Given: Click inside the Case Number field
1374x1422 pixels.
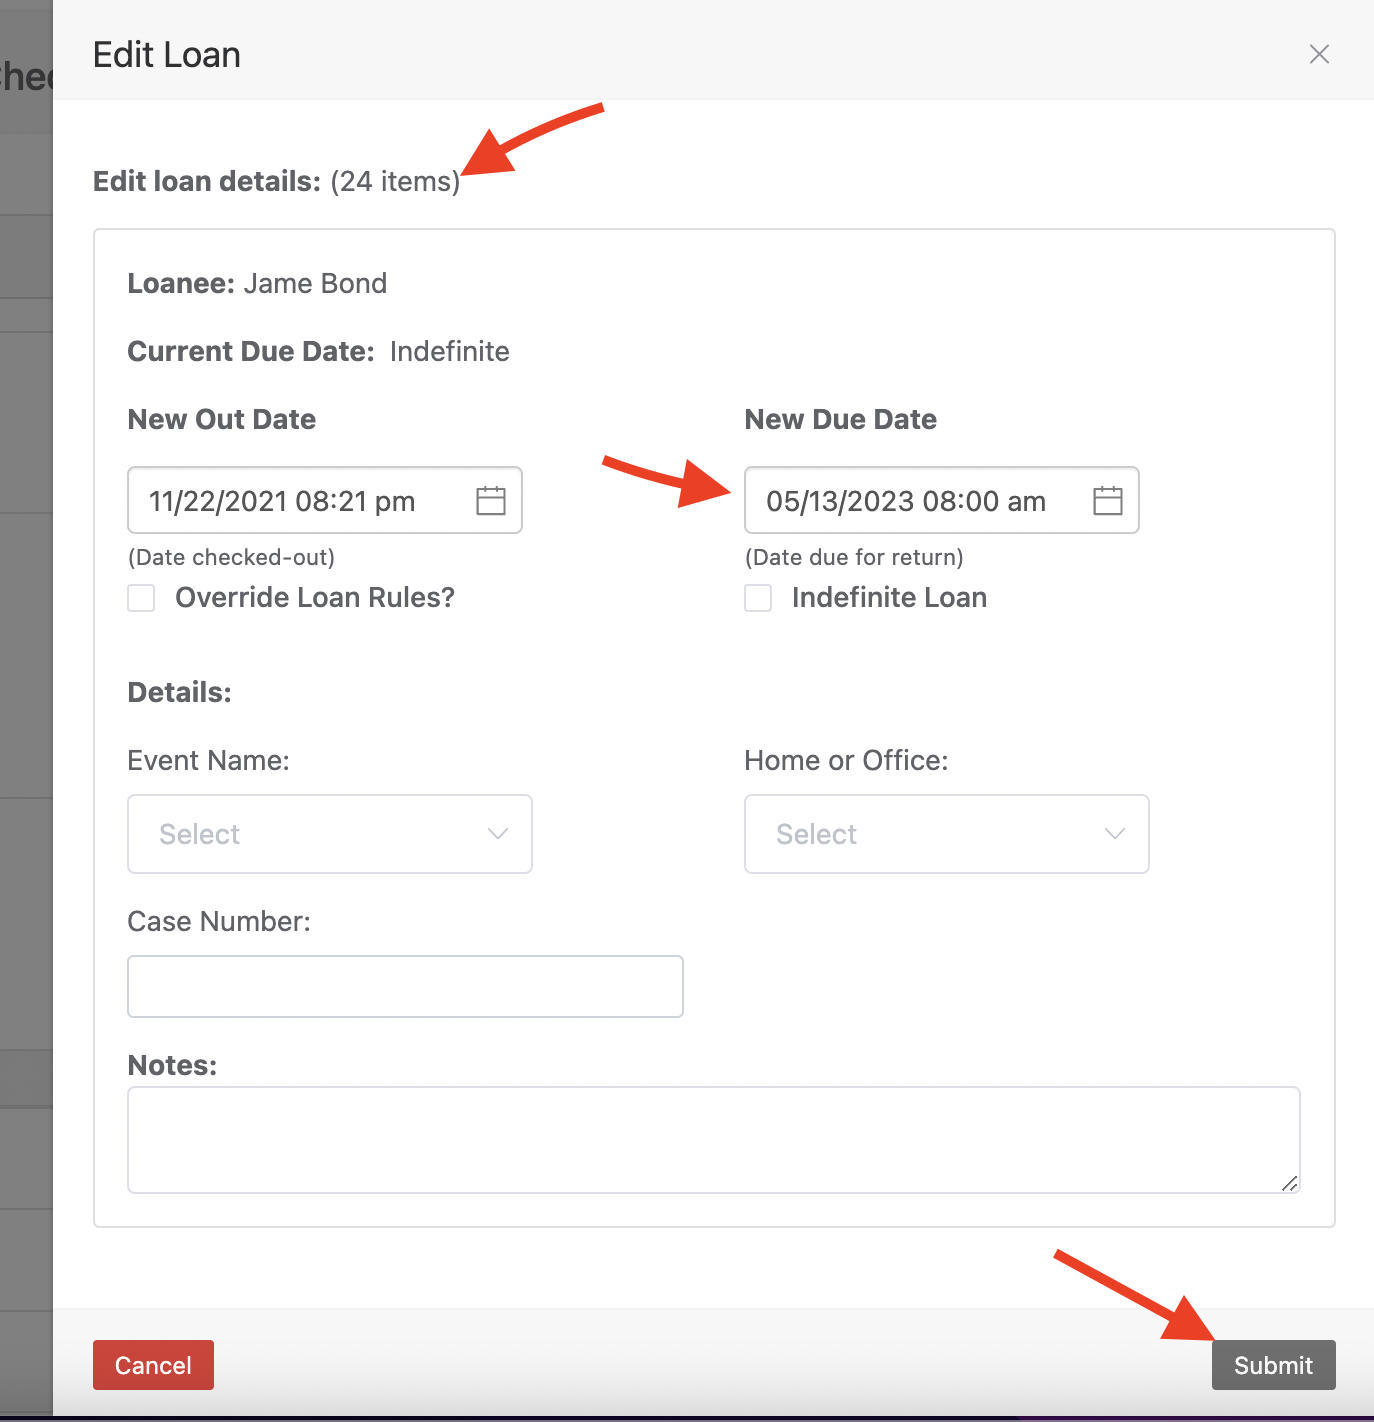Looking at the screenshot, I should coord(404,986).
